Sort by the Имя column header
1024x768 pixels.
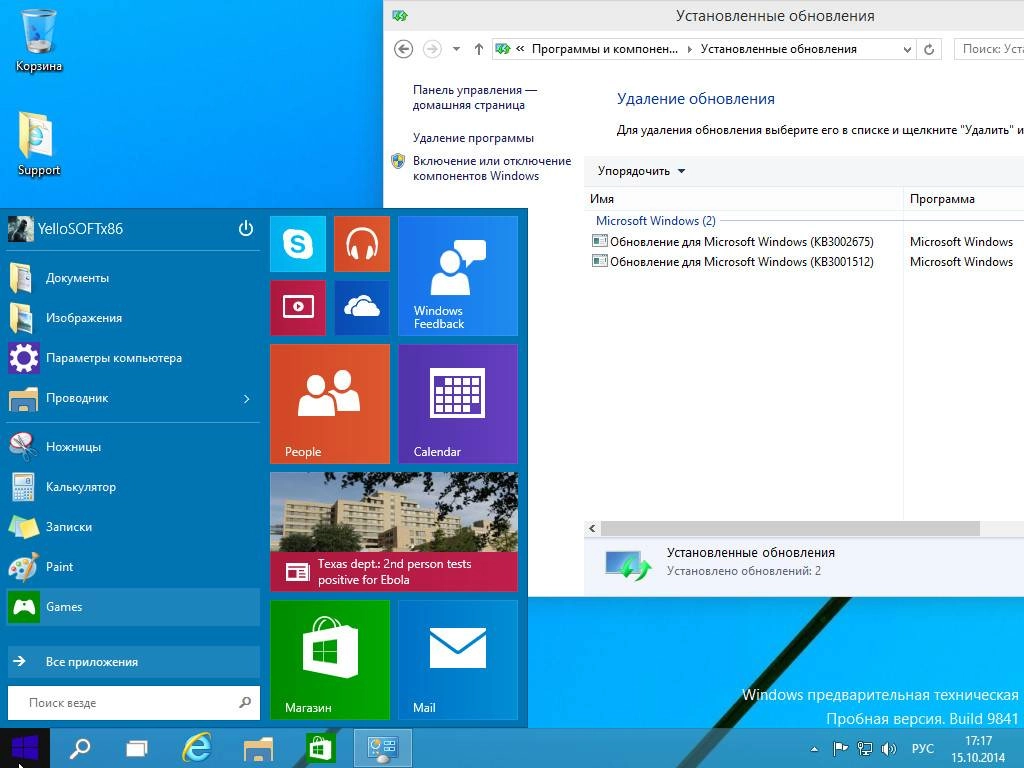click(743, 199)
